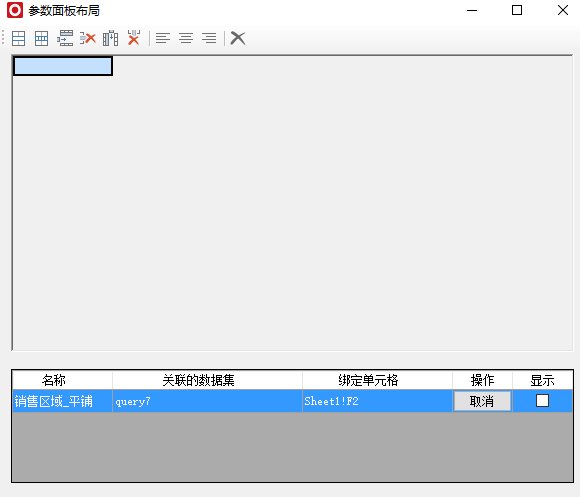Click the insert row toolbar icon
Screen dimensions: 580x497
coord(65,38)
